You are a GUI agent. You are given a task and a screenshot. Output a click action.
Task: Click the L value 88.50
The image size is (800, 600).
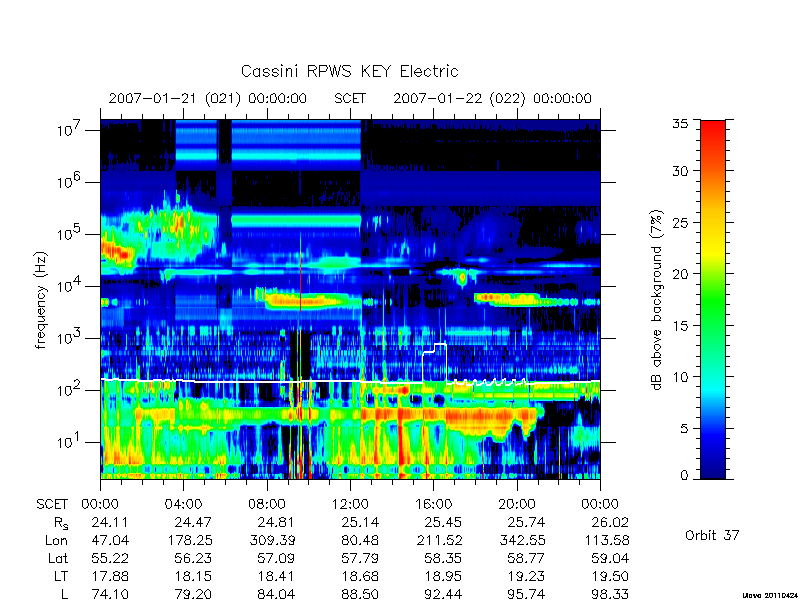click(360, 594)
